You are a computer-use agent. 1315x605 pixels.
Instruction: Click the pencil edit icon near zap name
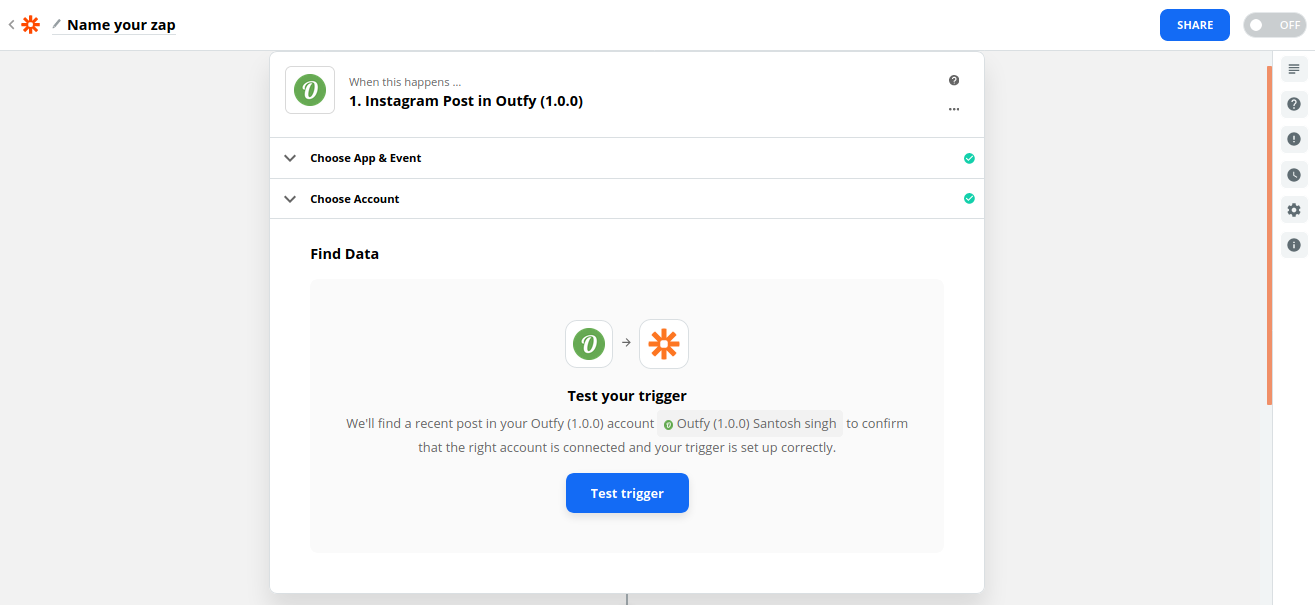coord(57,24)
